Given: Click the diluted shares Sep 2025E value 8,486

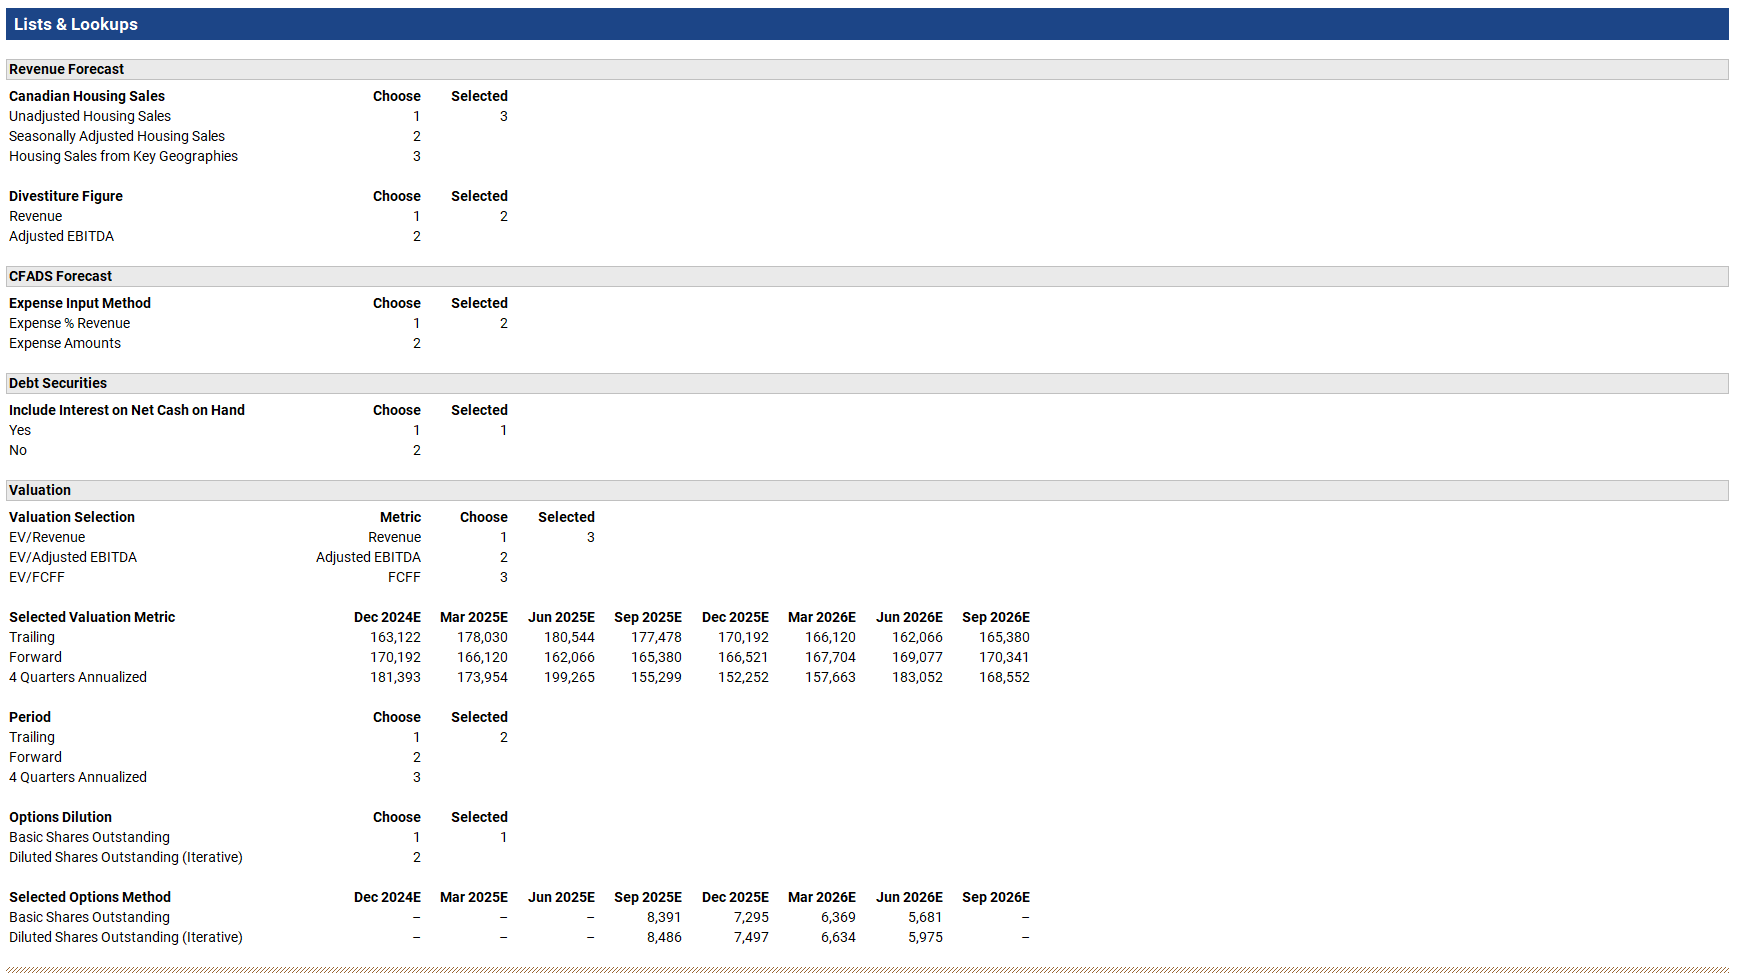Looking at the screenshot, I should point(664,937).
